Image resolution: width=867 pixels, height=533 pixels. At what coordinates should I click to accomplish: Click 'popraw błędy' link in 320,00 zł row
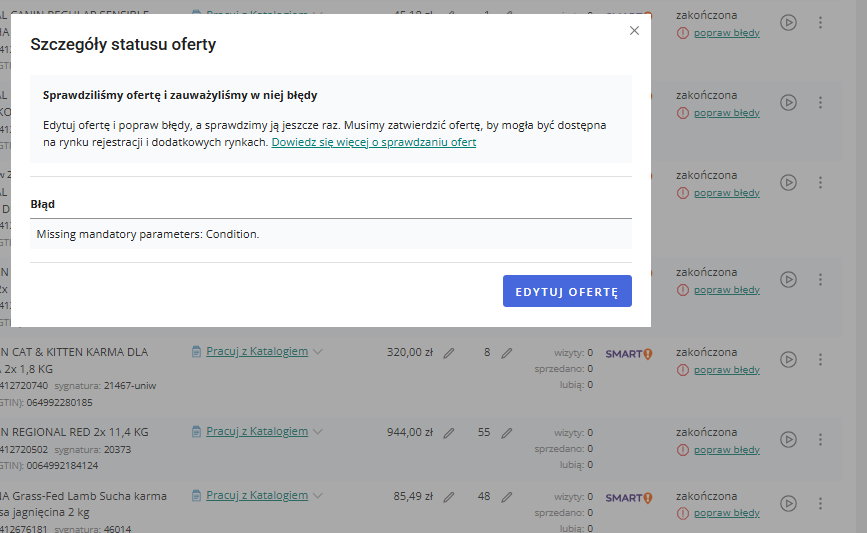[x=726, y=369]
